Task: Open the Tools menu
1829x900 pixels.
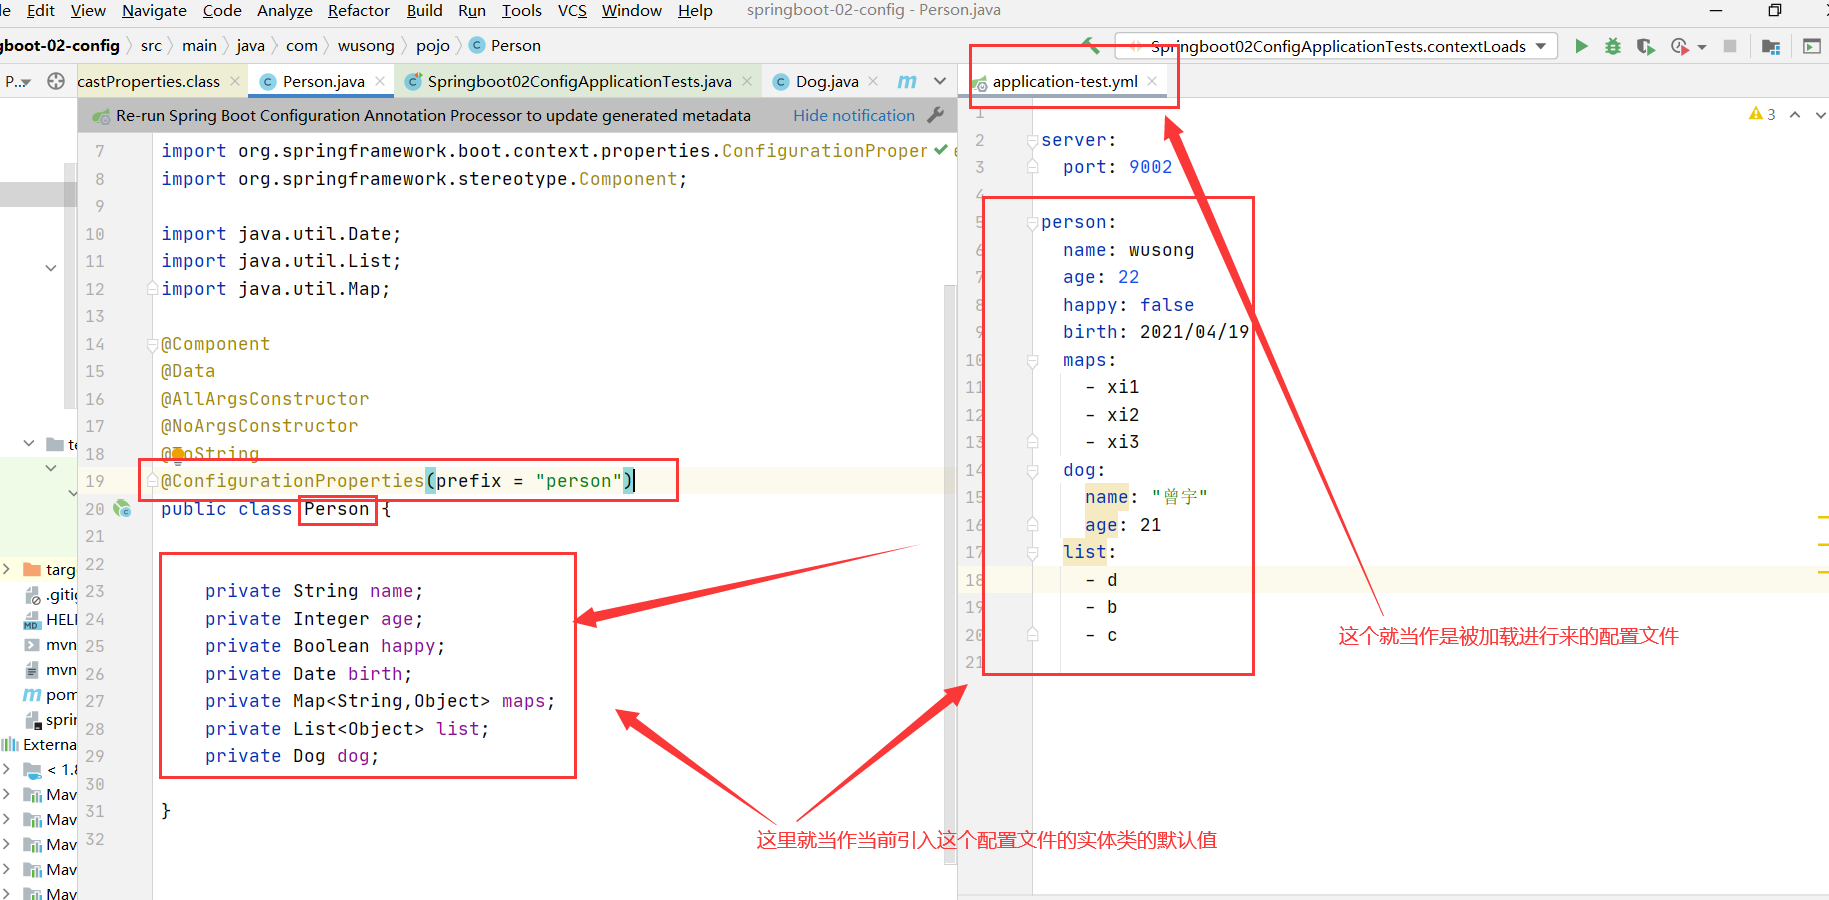Action: click(x=522, y=10)
